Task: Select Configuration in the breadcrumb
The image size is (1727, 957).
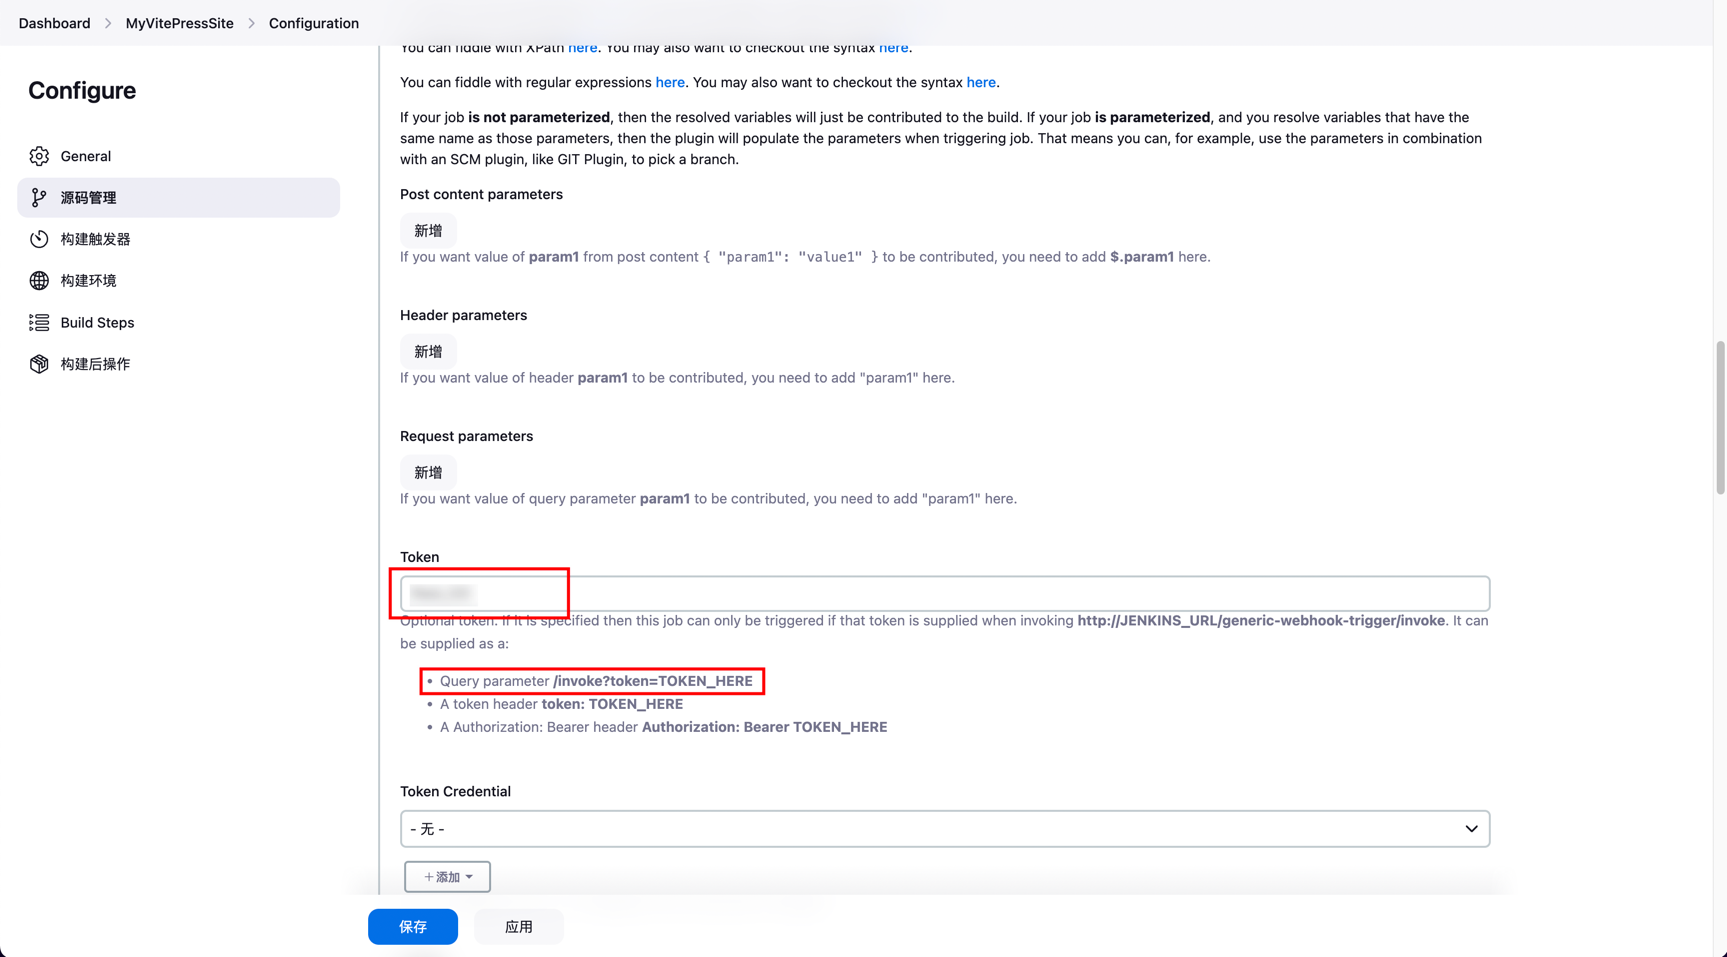Action: (313, 23)
